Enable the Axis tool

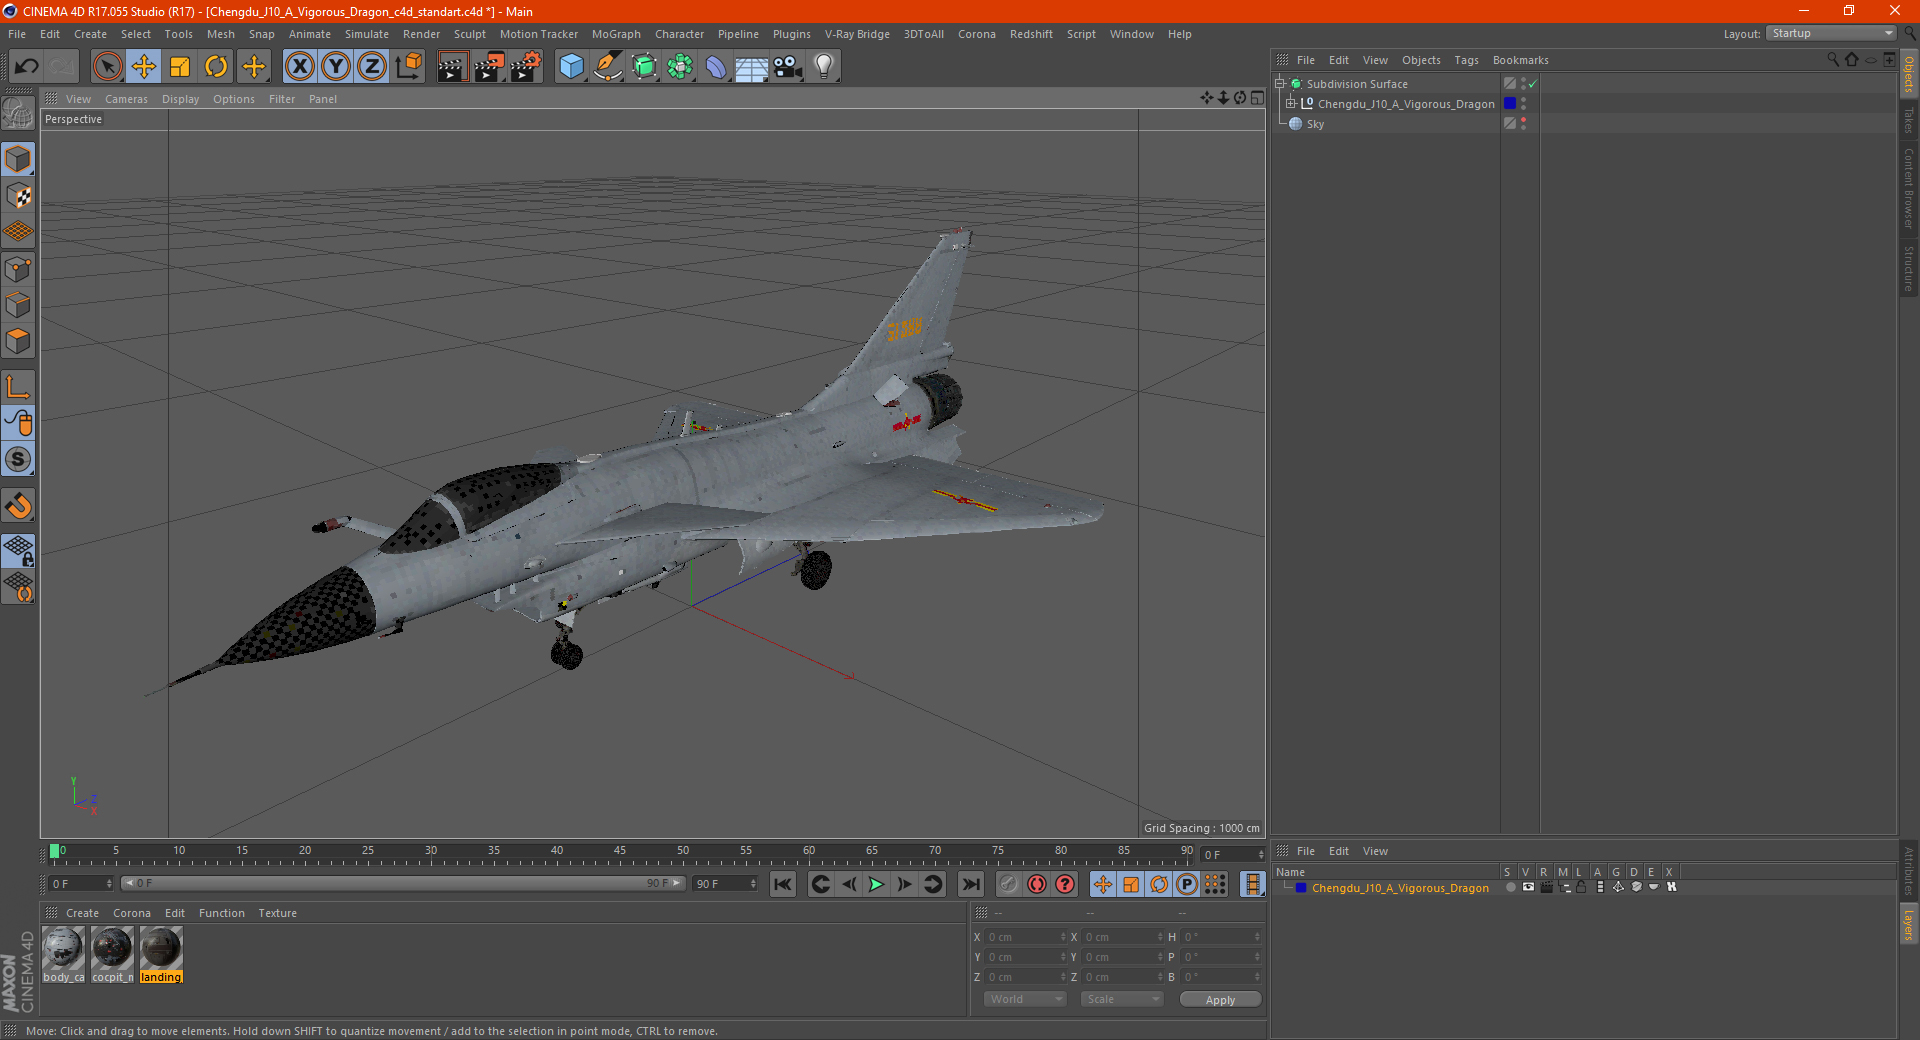click(x=18, y=387)
